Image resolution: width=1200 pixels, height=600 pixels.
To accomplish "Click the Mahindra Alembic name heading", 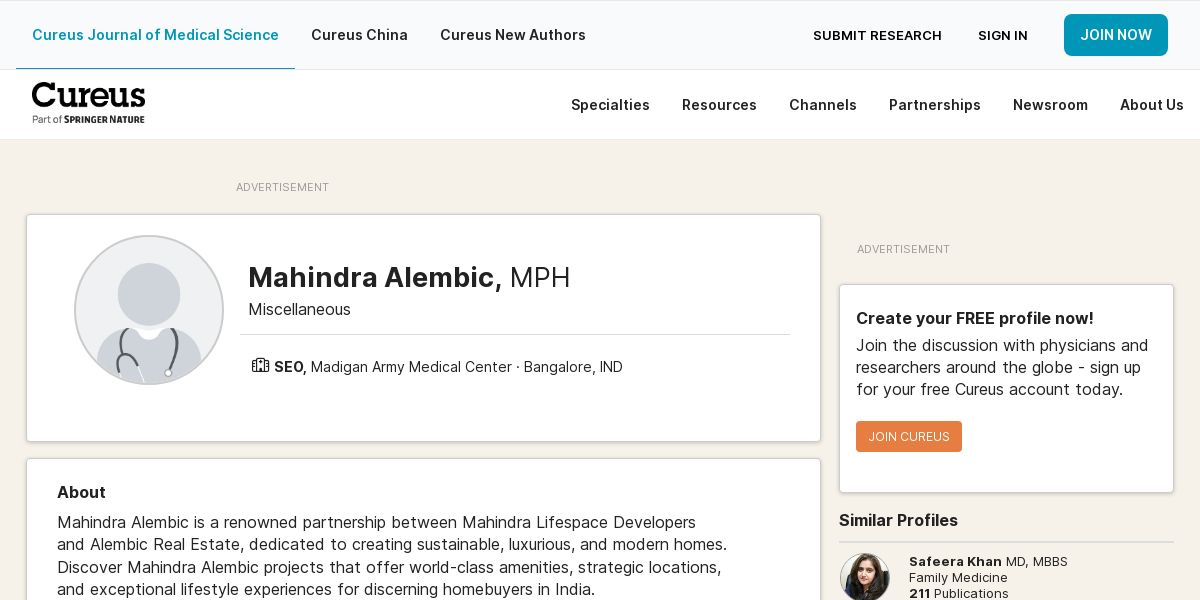I will tap(374, 277).
